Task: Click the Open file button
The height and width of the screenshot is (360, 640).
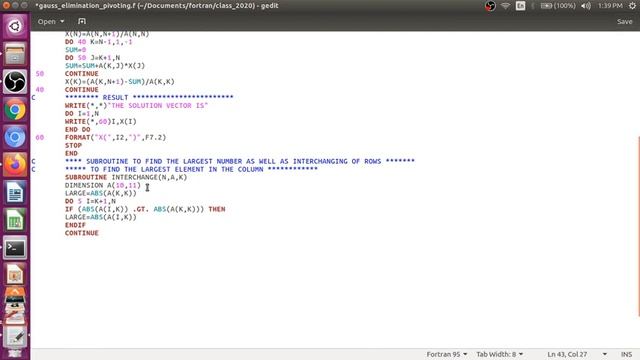Action: tap(47, 21)
